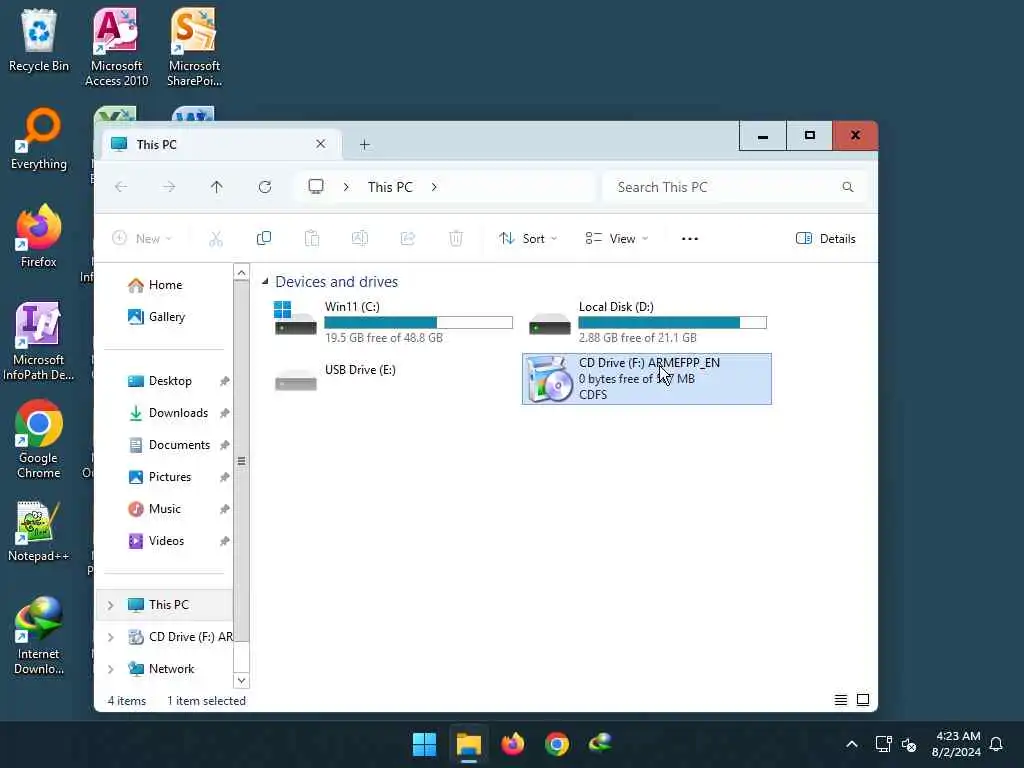Screen dimensions: 1024x768
Task: Select CD Drive (F:) ARMEFPP_EN
Action: (647, 379)
